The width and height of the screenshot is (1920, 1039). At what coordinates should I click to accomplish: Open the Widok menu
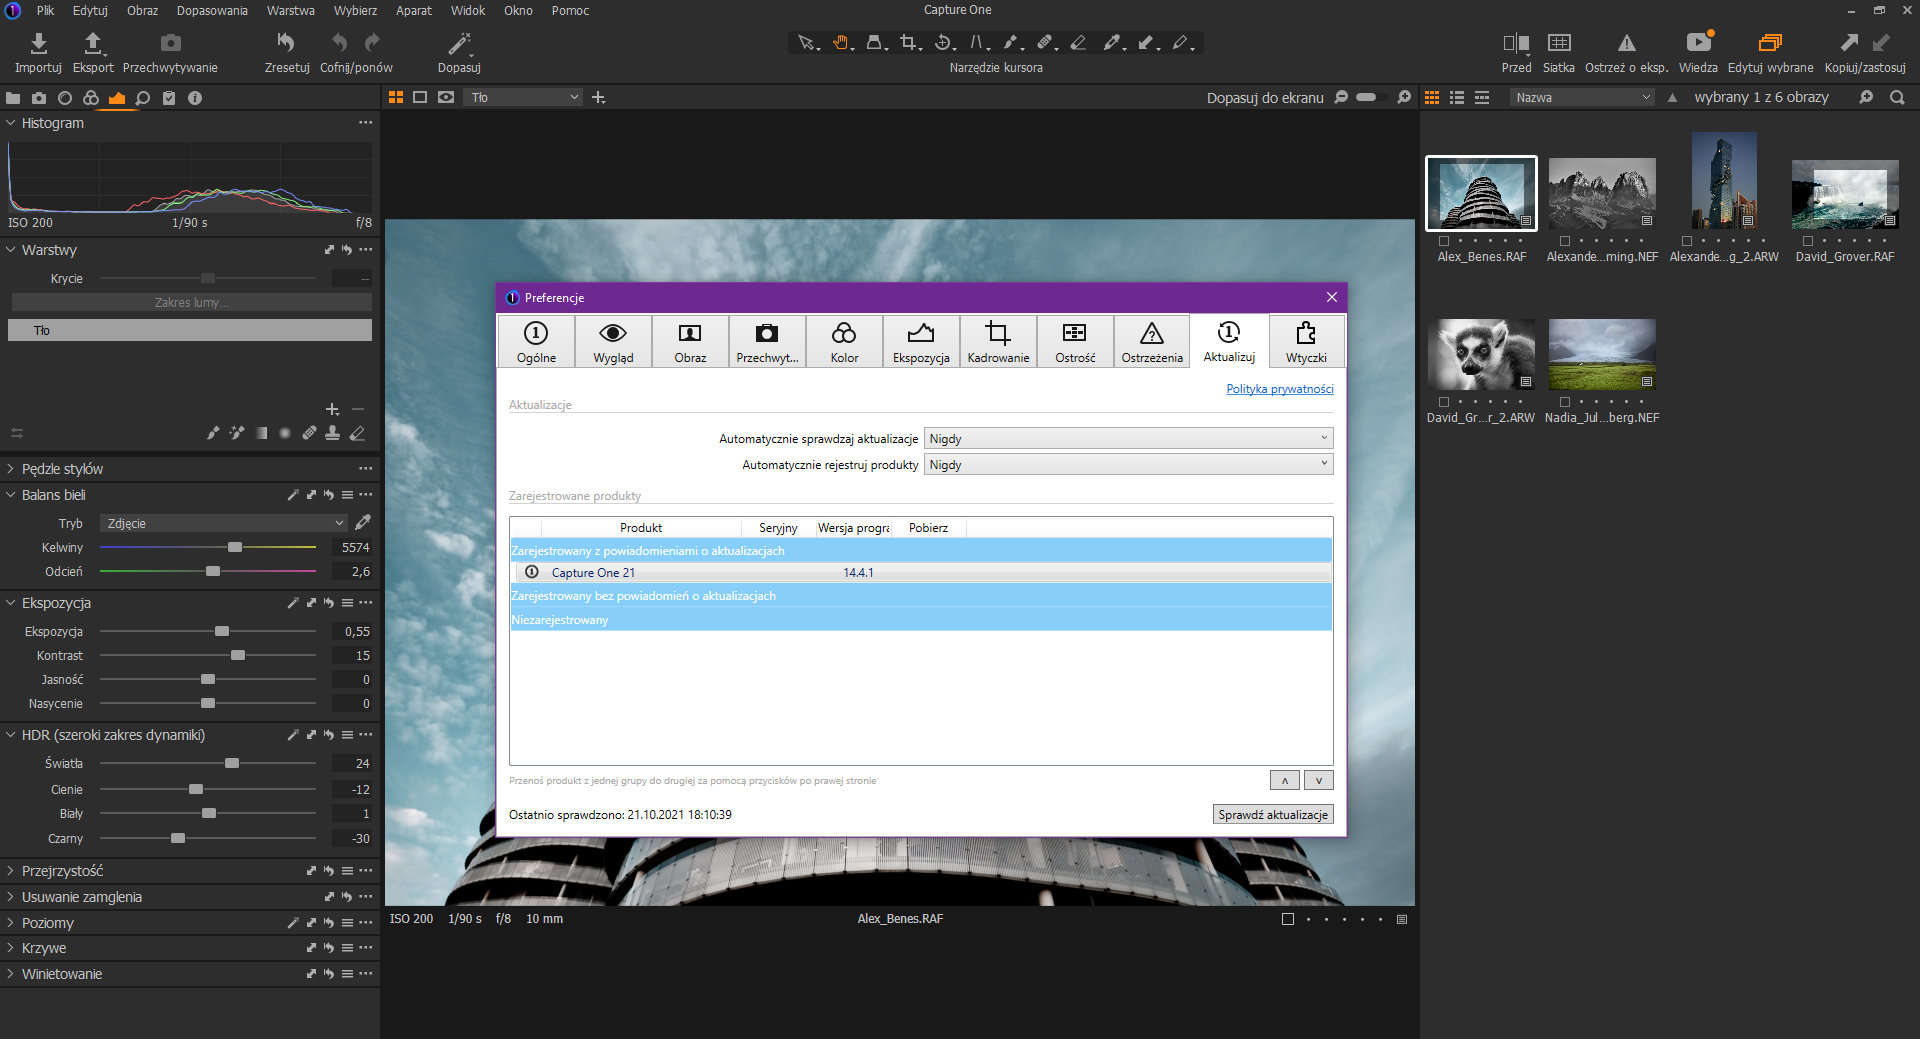point(468,10)
